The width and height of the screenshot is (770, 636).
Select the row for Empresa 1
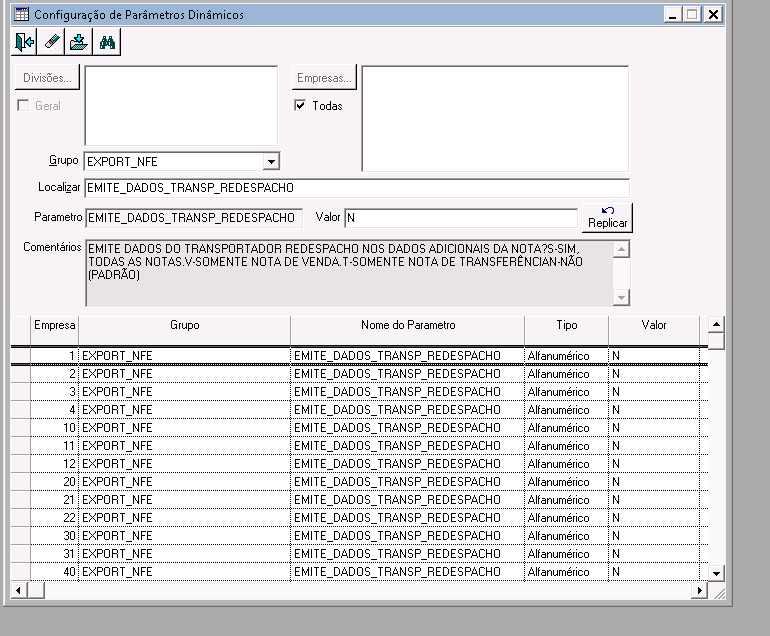[x=359, y=356]
